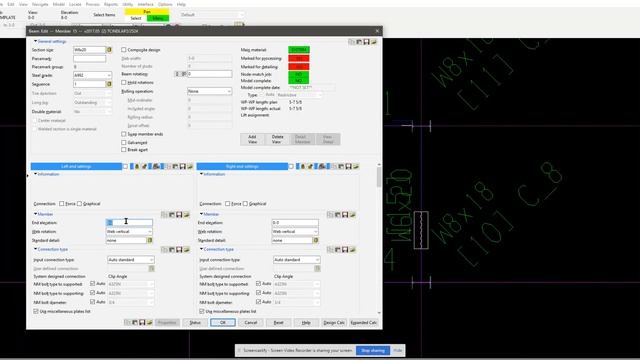Collapse the left Information section

[x=36, y=174]
